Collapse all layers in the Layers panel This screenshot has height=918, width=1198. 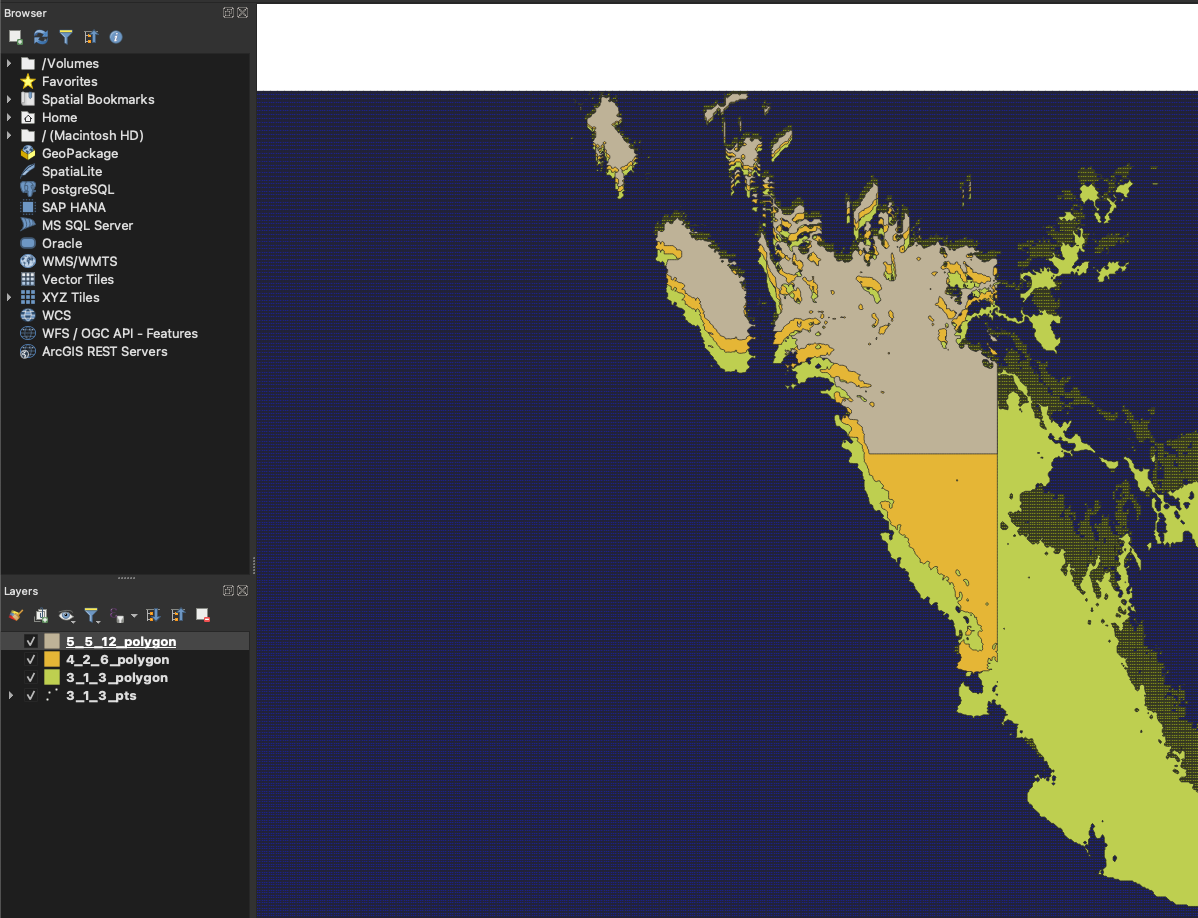coord(178,615)
